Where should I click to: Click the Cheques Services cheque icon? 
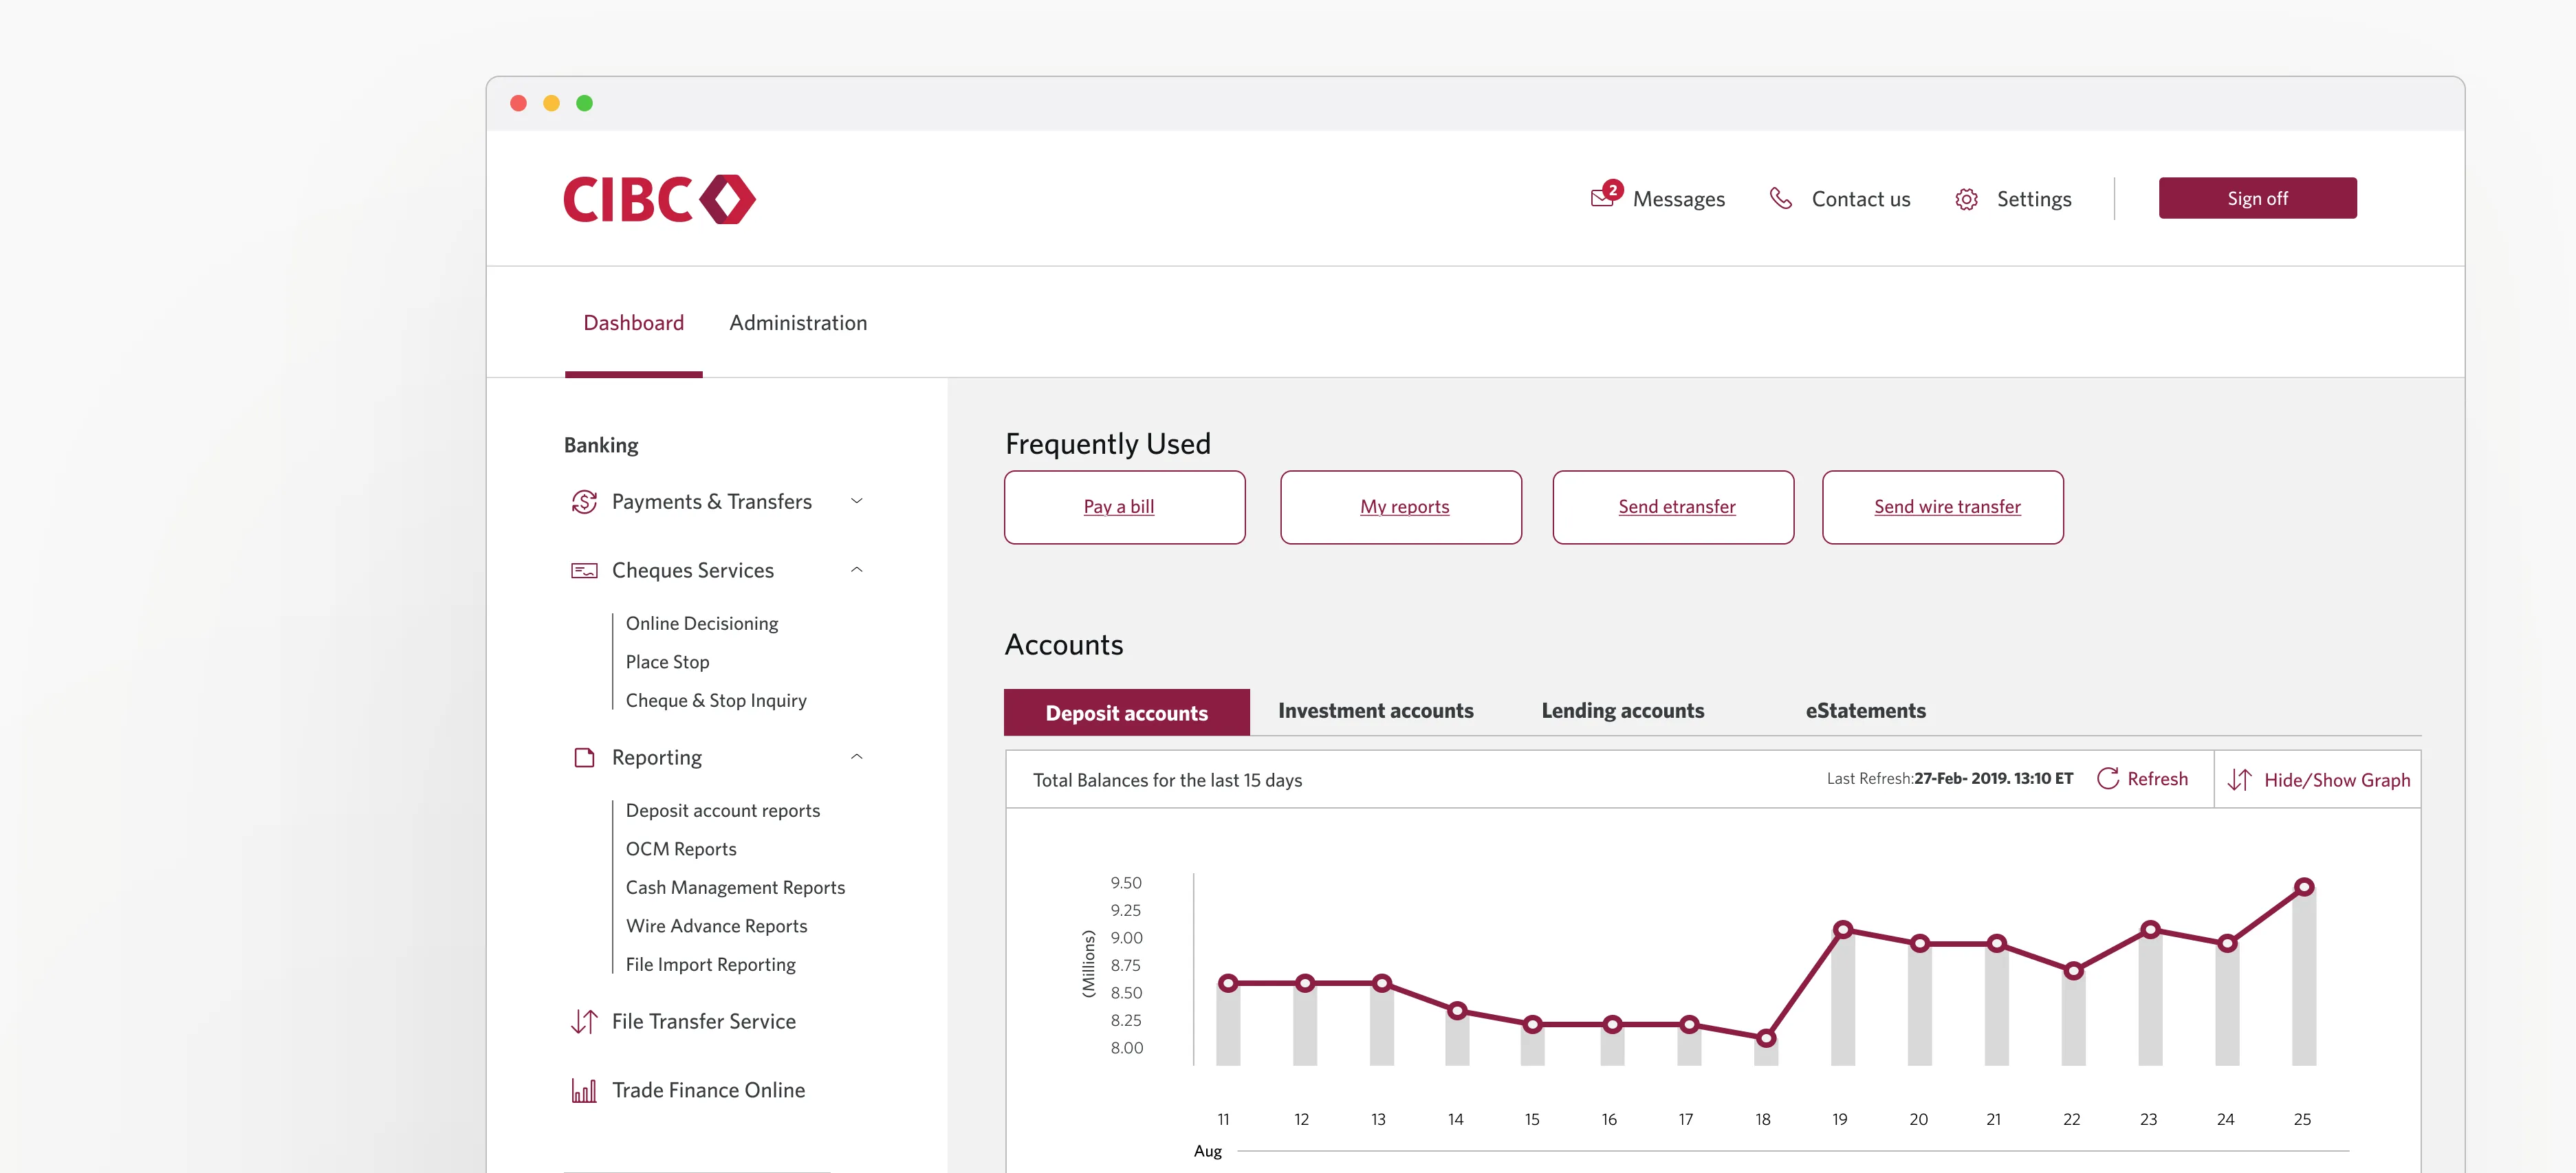click(584, 570)
